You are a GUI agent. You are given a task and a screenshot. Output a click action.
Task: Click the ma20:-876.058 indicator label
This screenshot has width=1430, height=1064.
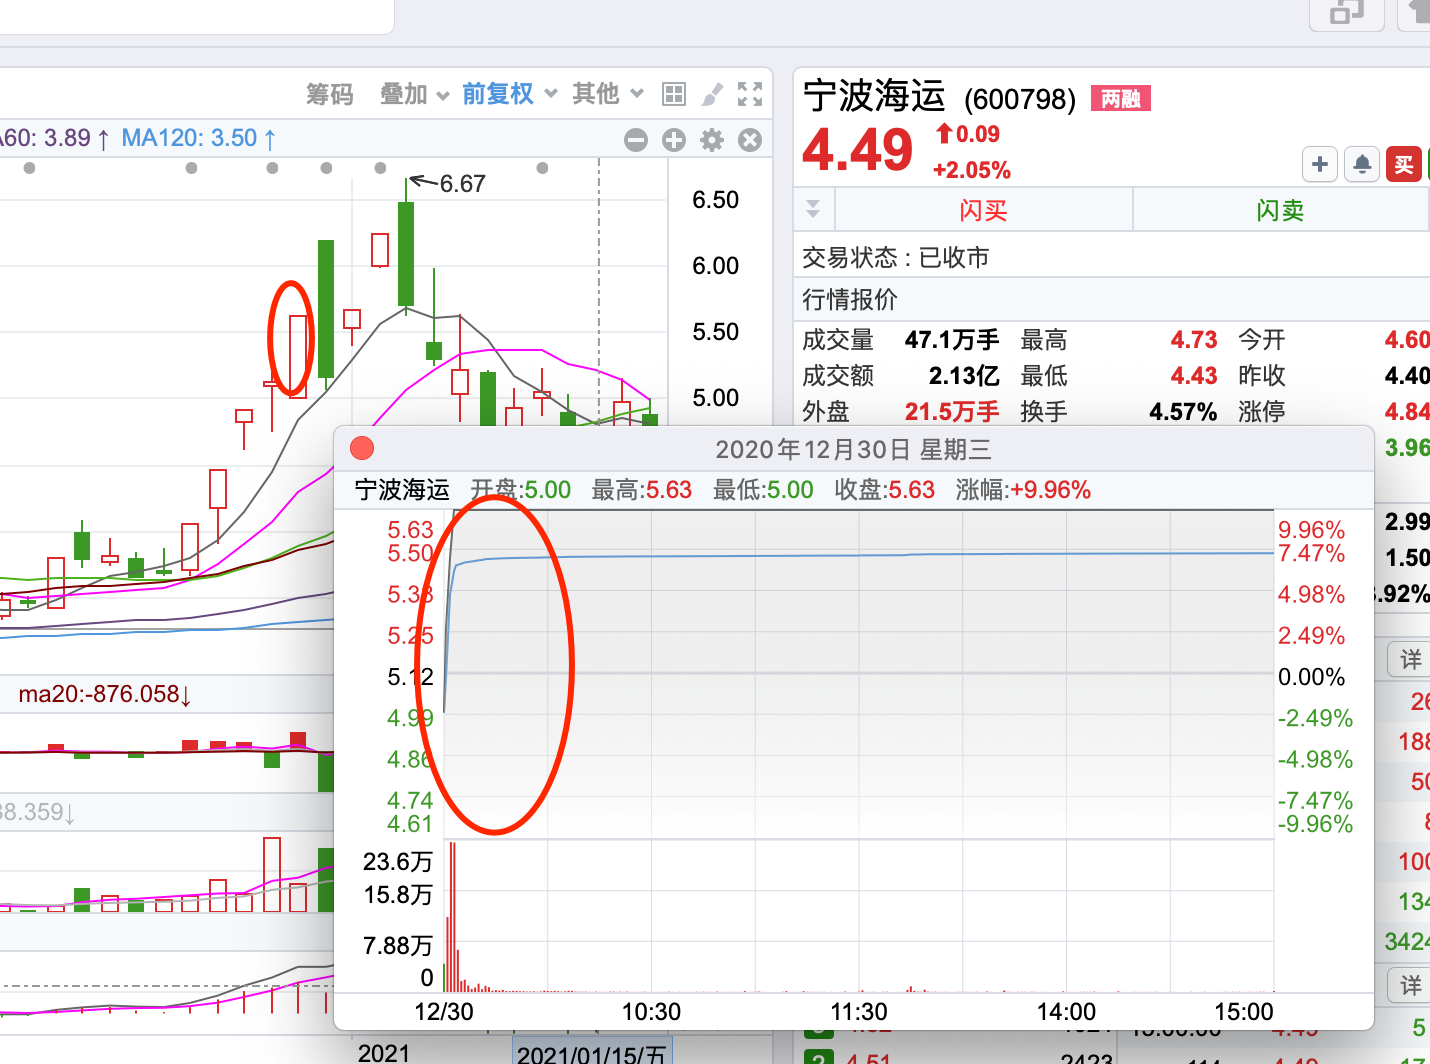pos(105,694)
